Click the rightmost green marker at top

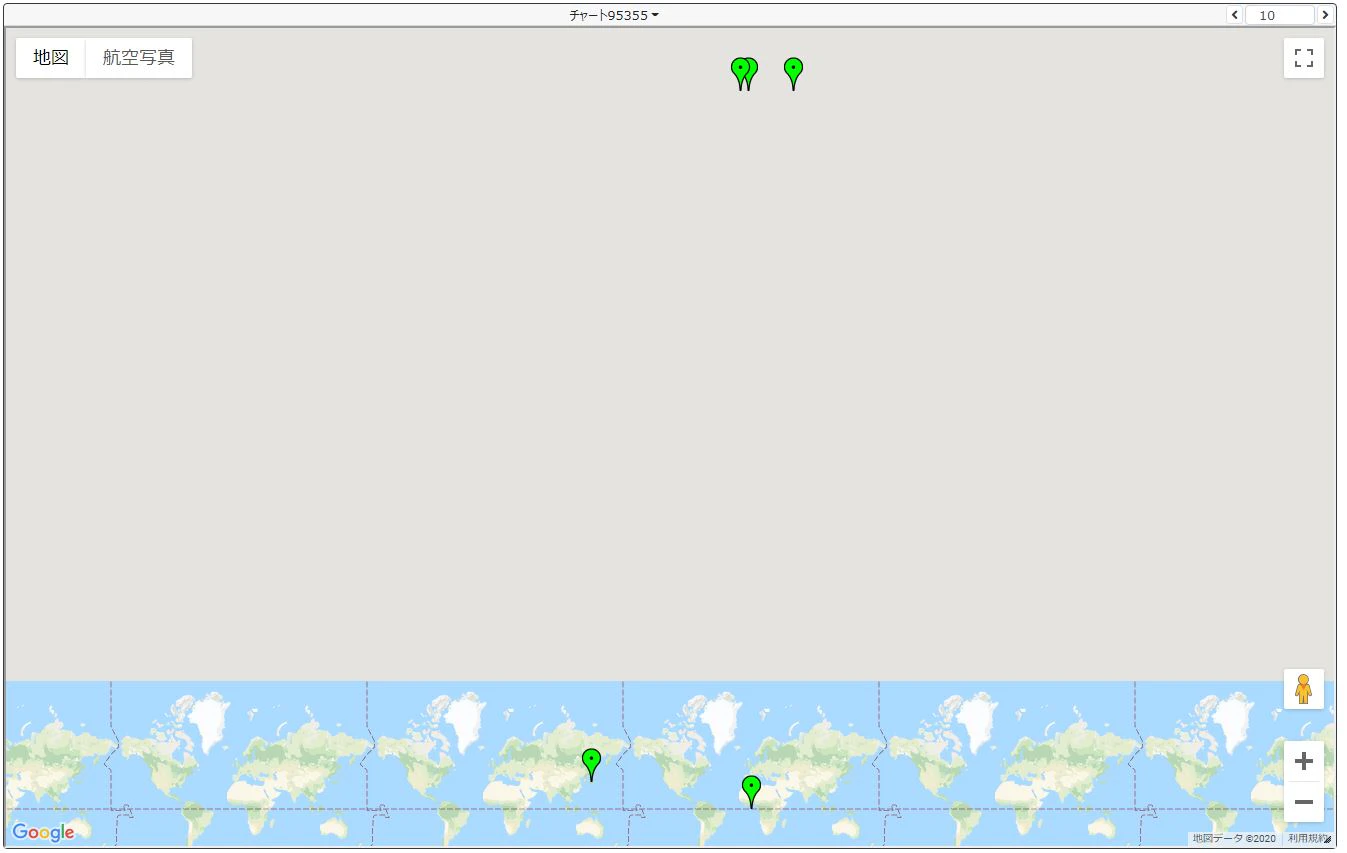793,73
